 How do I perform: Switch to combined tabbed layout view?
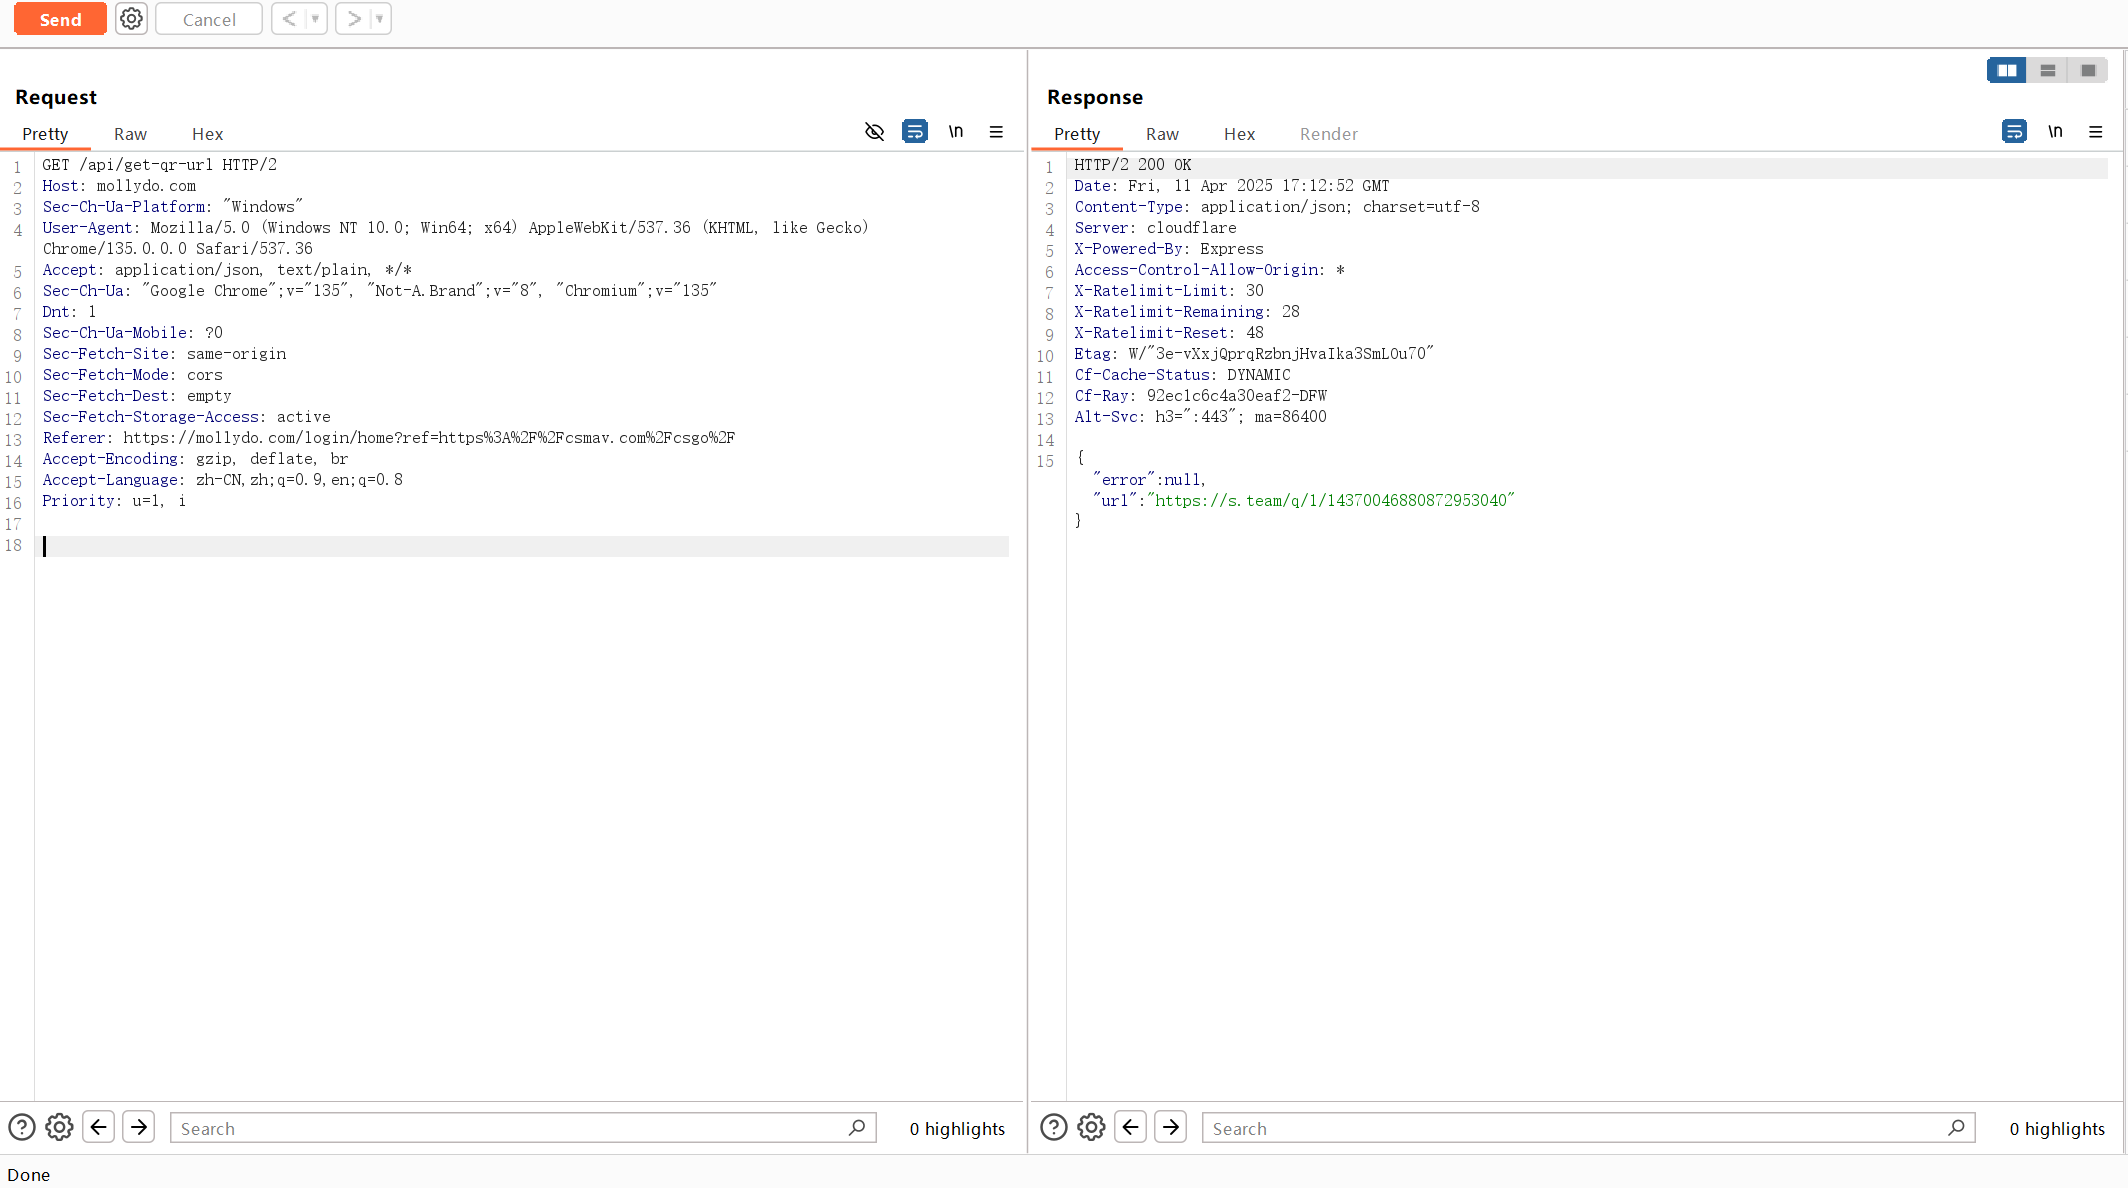pyautogui.click(x=2088, y=70)
